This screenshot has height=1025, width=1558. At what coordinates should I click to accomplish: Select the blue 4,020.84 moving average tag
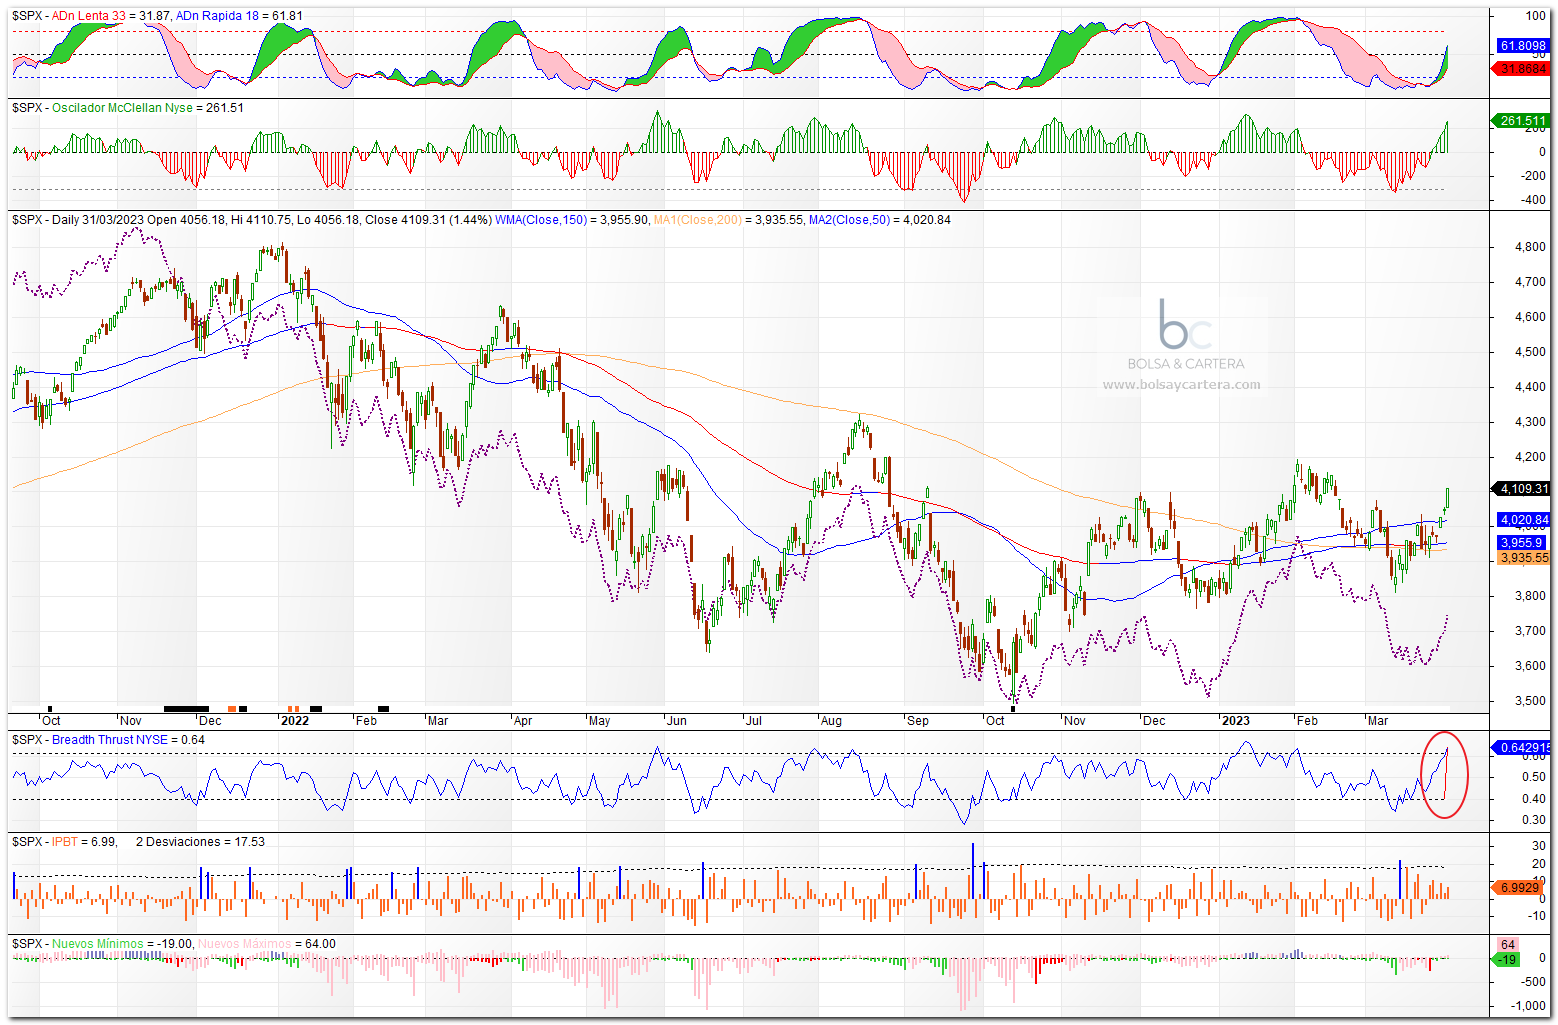[1523, 520]
